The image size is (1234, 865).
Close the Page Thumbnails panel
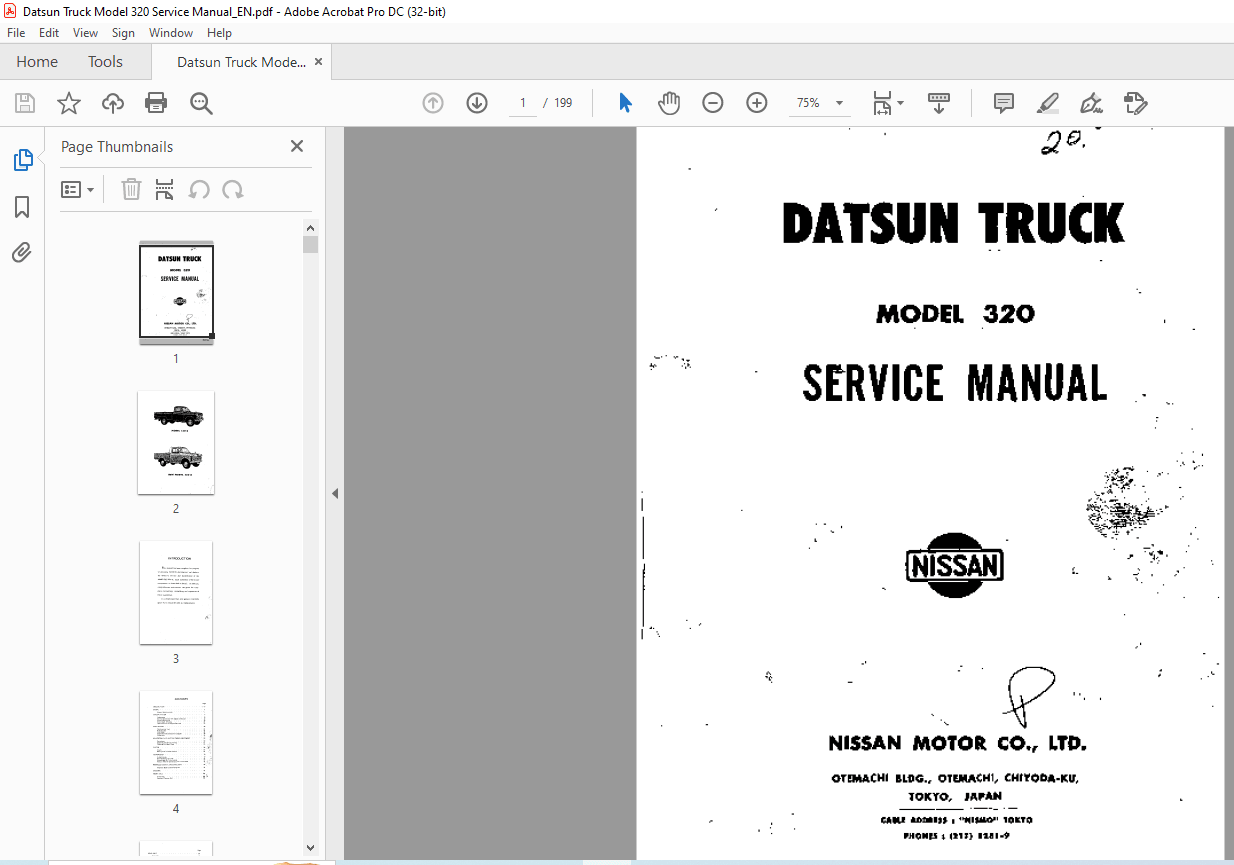point(296,146)
